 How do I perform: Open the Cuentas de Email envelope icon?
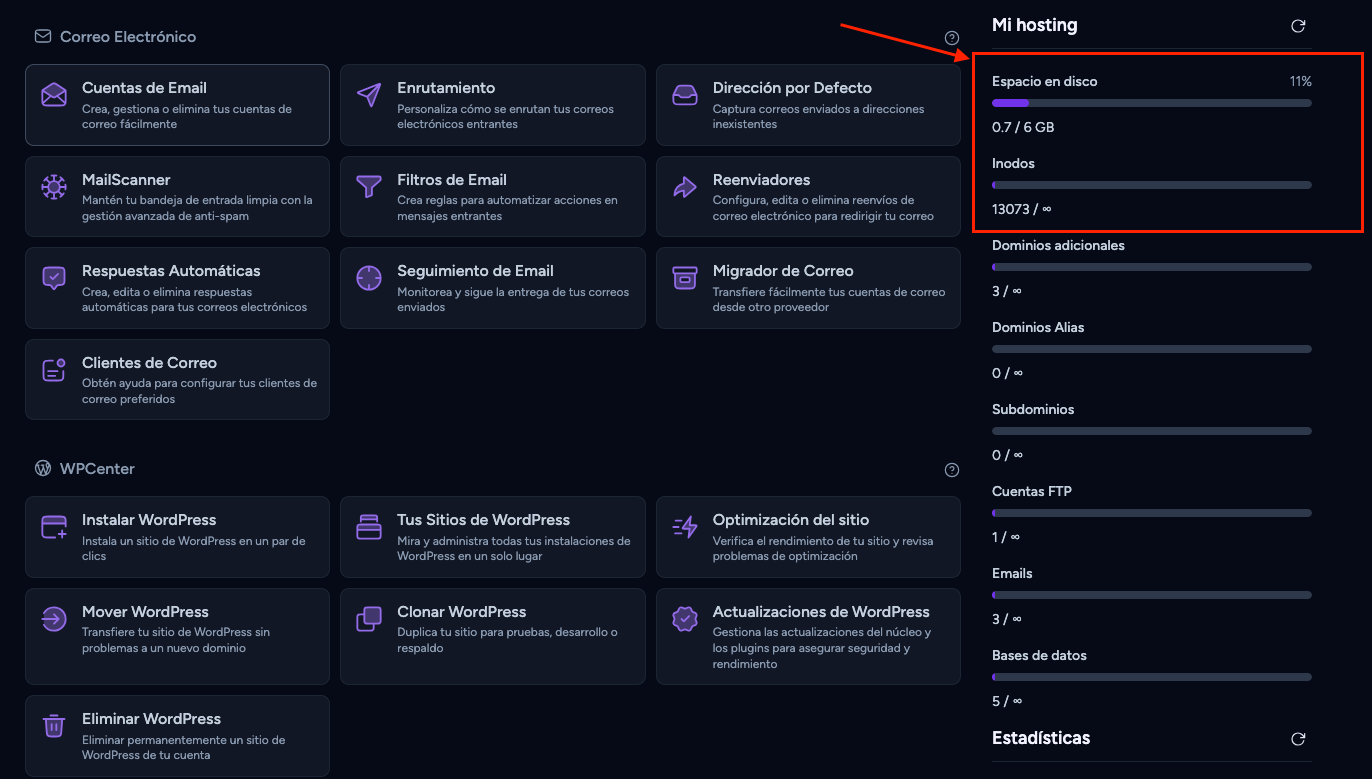(54, 95)
